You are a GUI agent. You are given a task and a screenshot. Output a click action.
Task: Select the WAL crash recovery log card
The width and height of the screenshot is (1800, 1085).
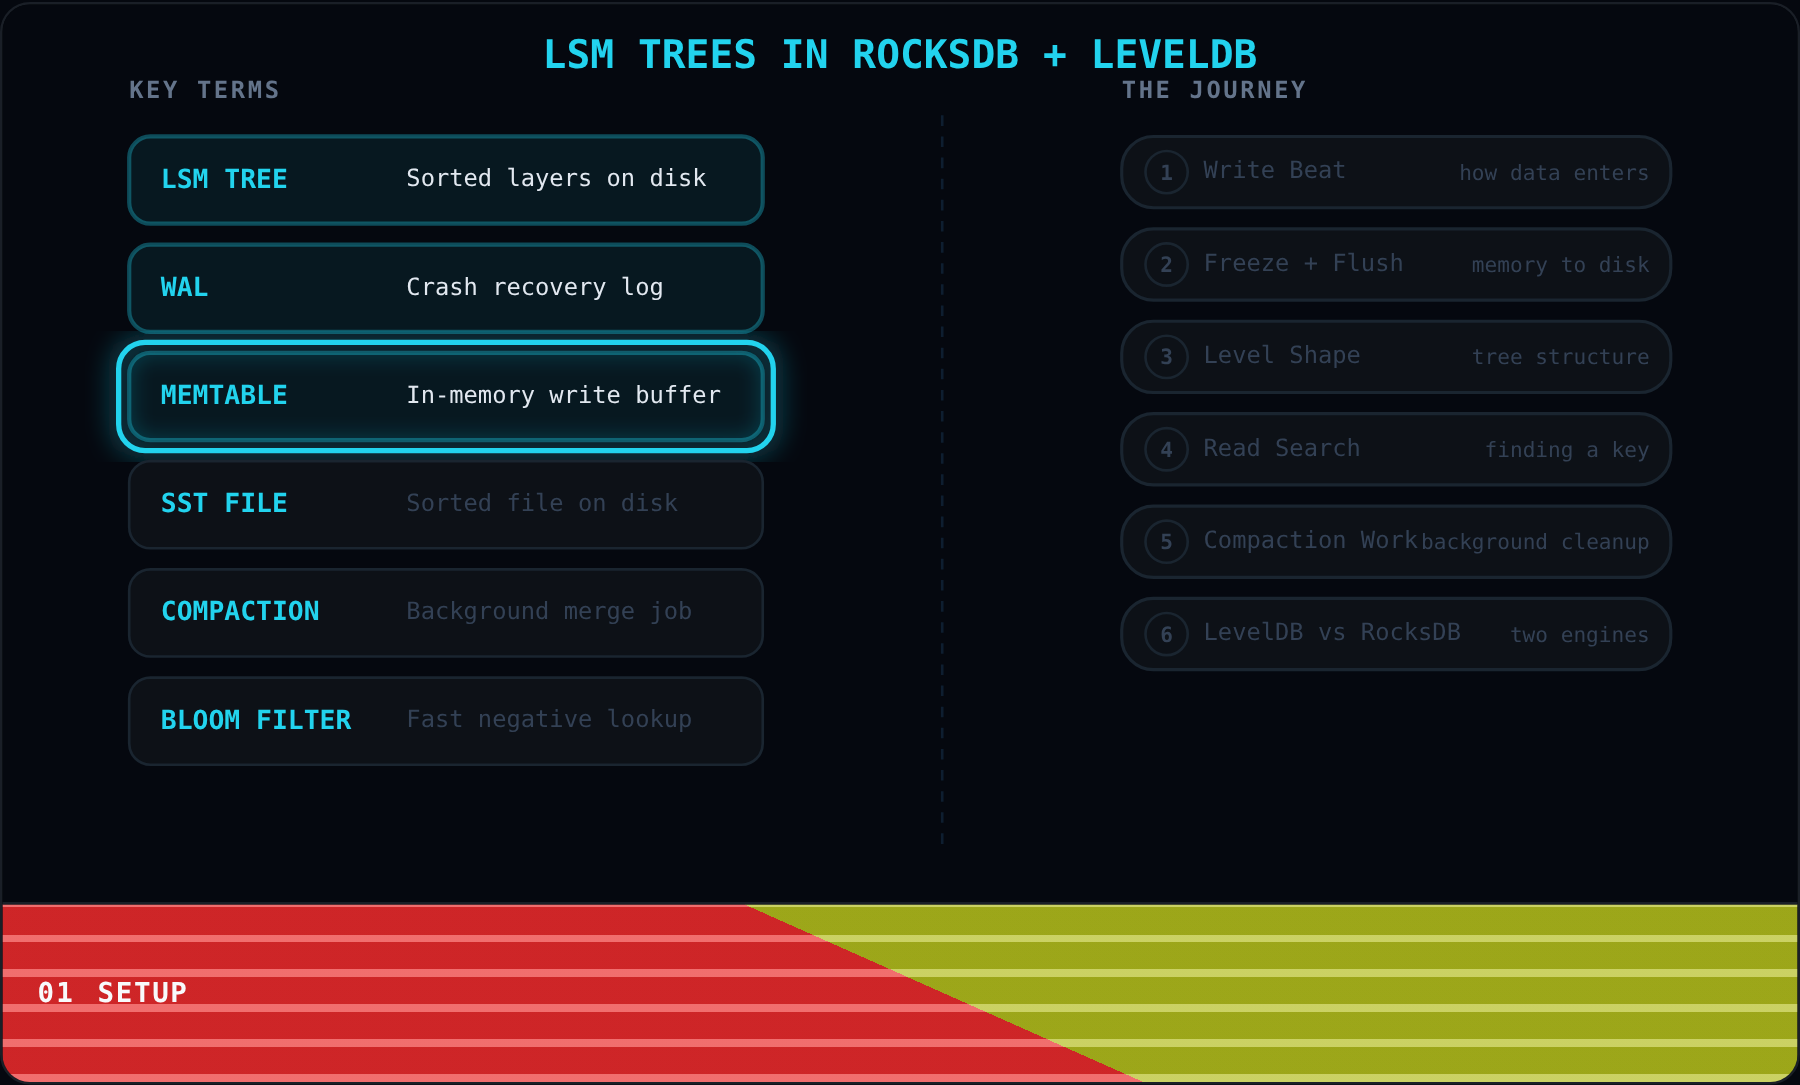(446, 288)
